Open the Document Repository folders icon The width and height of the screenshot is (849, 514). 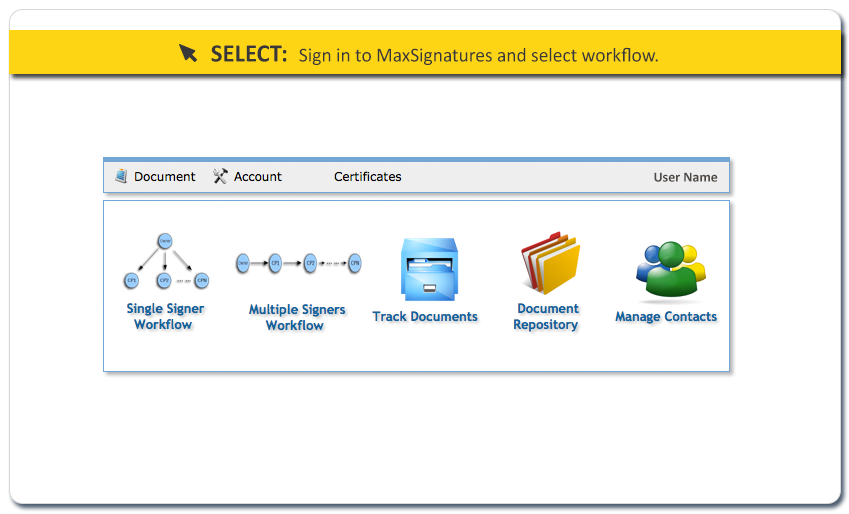tap(550, 263)
